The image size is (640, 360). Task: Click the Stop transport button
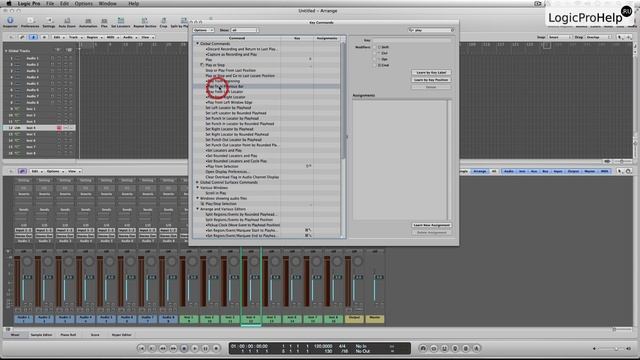184,348
